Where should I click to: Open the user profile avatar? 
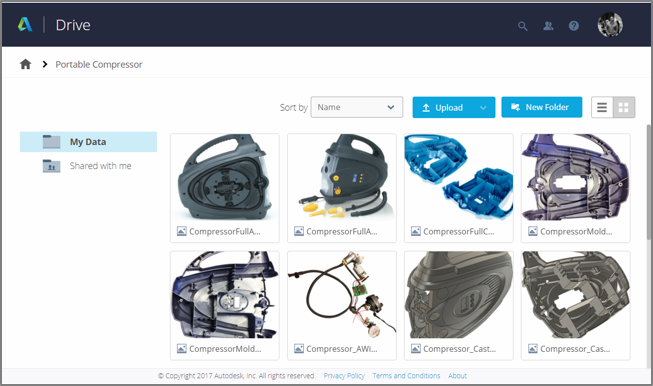610,25
